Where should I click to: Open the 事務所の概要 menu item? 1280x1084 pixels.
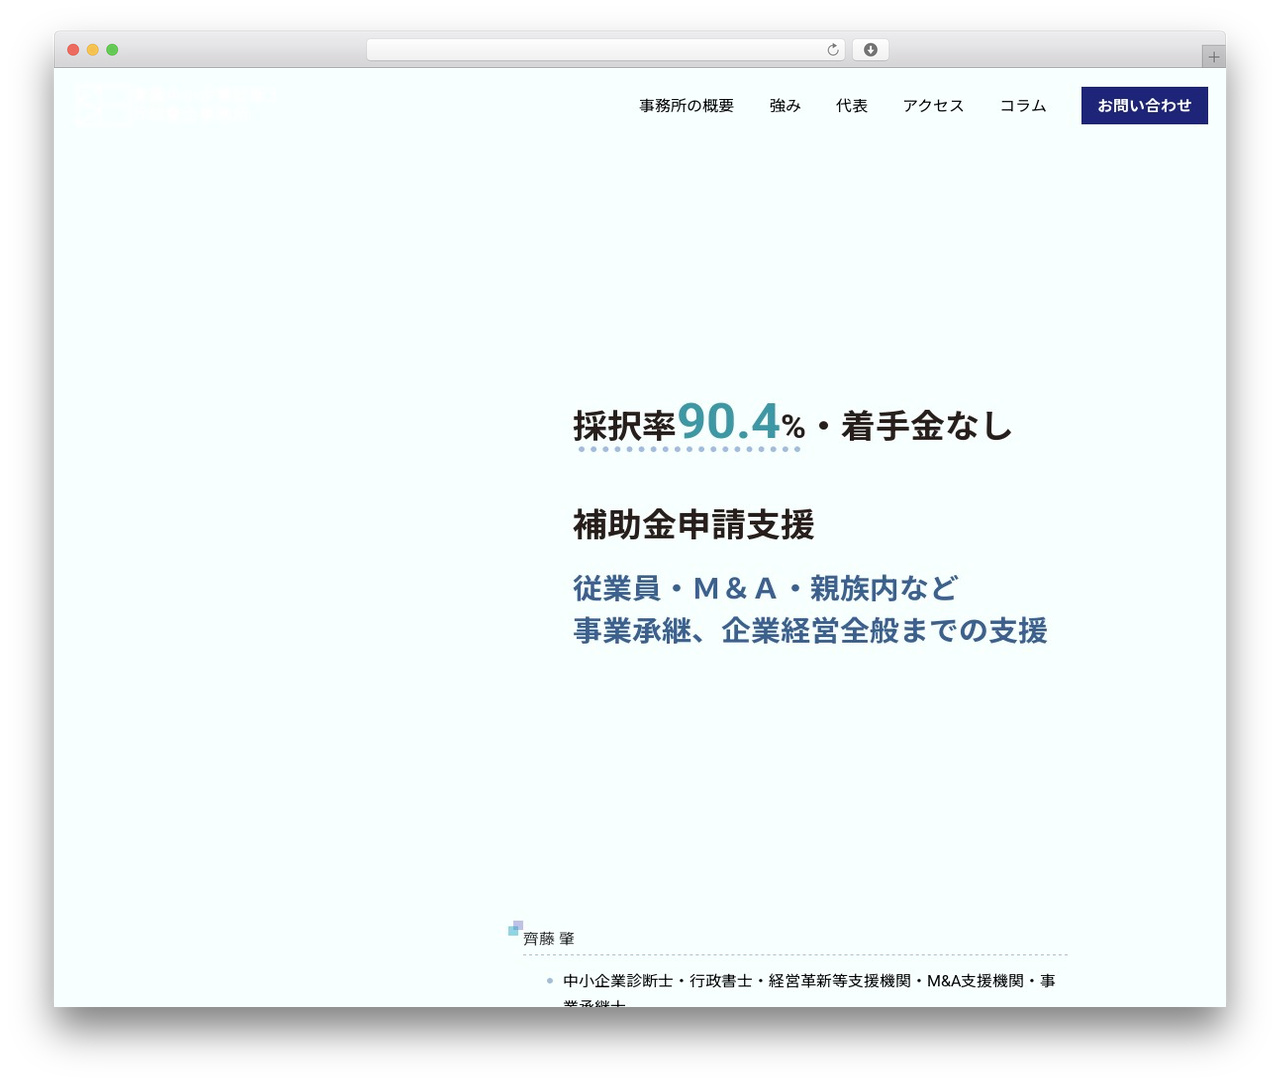tap(687, 106)
